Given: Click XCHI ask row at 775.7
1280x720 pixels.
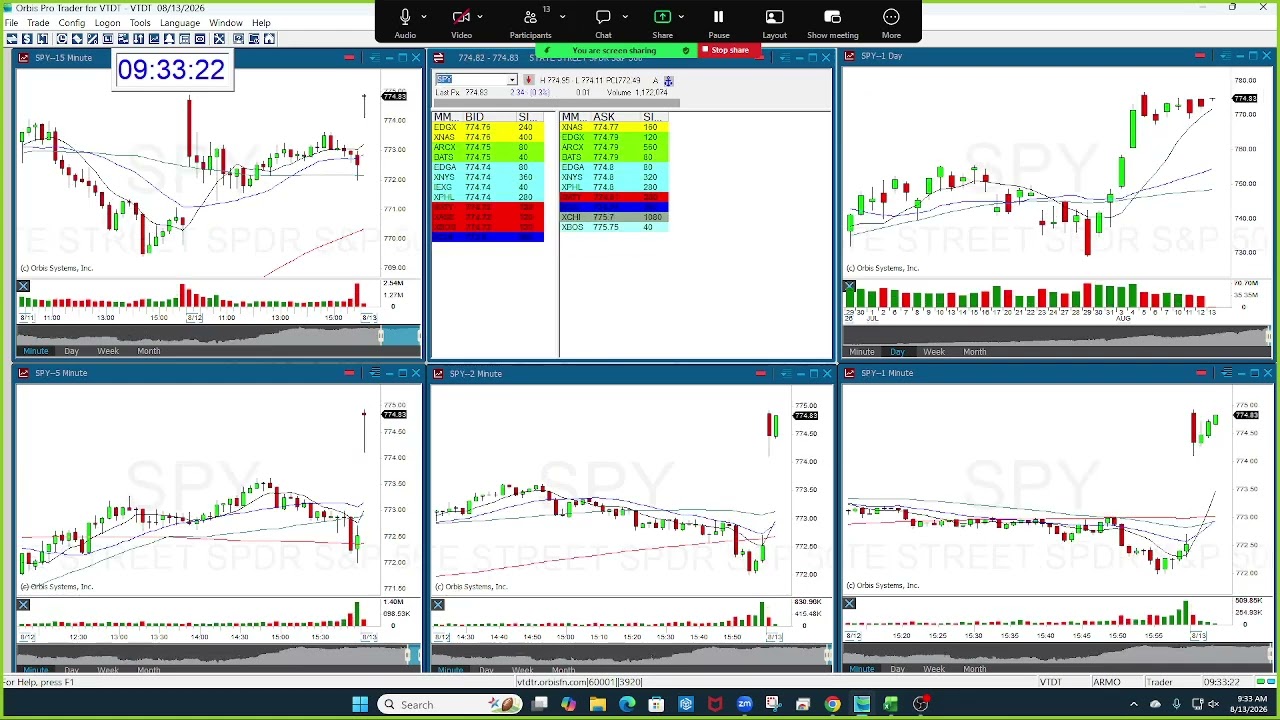Looking at the screenshot, I should click(x=614, y=217).
